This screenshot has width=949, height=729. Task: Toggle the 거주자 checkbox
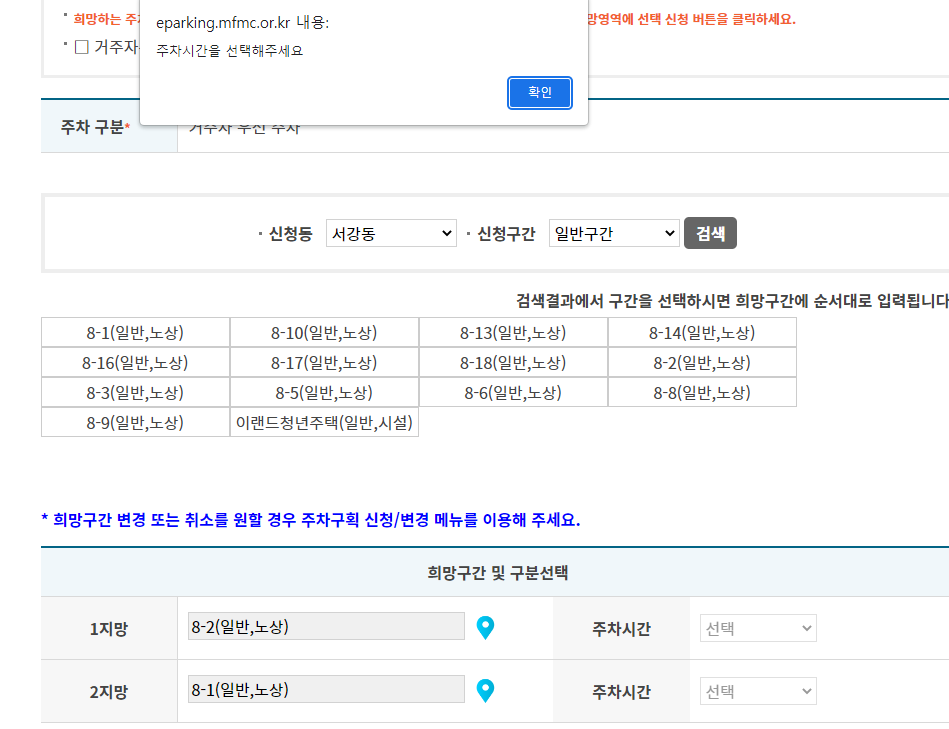[x=82, y=47]
